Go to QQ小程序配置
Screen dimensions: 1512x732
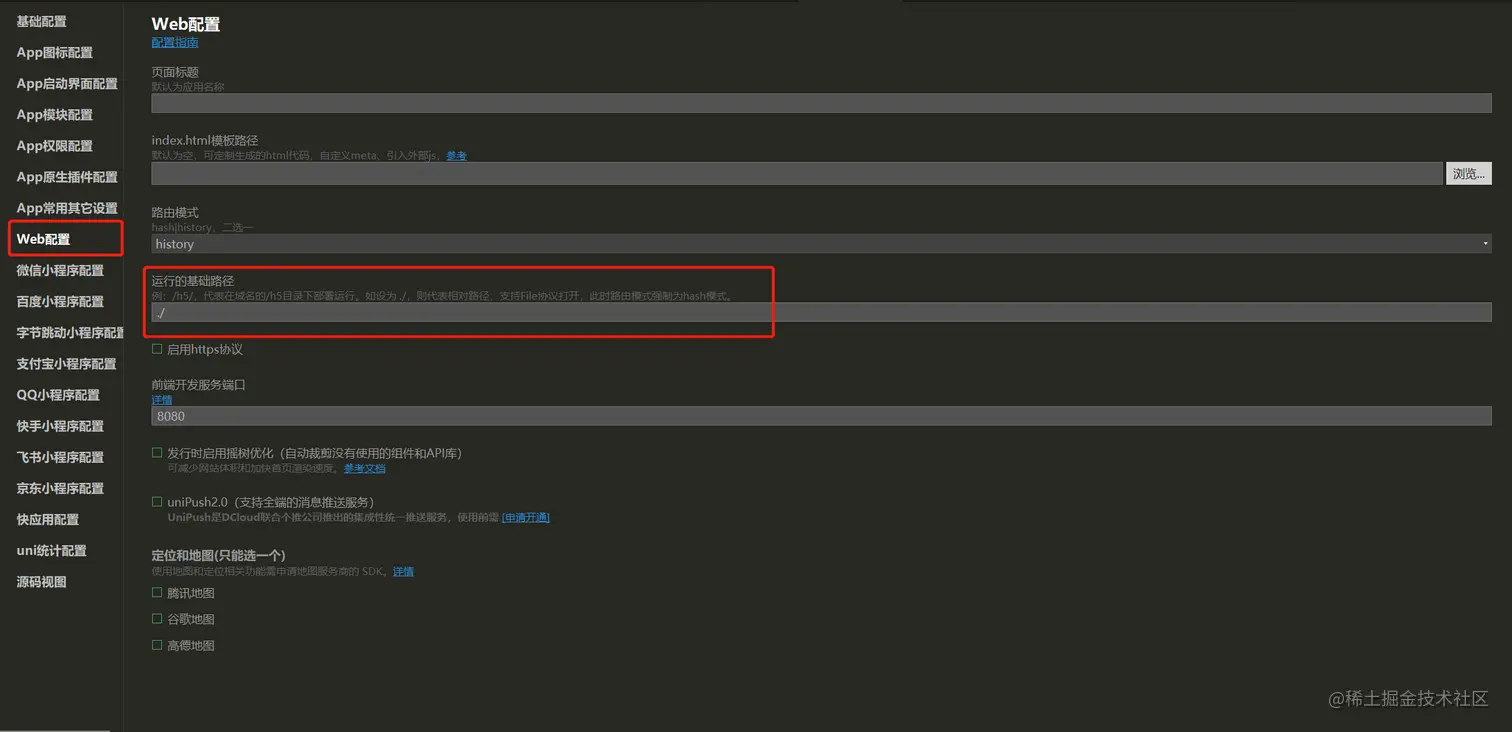[58, 394]
